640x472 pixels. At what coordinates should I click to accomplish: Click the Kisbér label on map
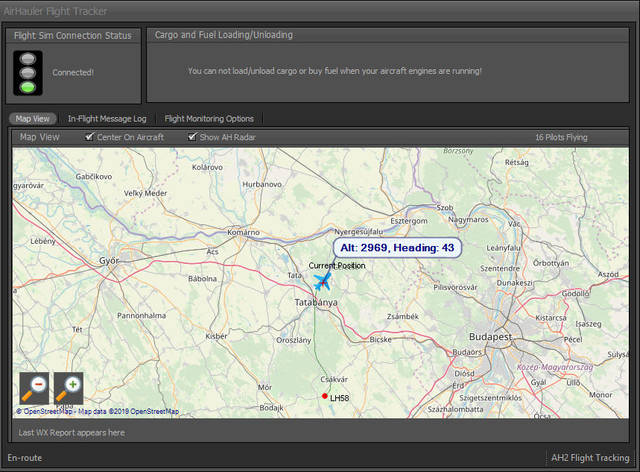pyautogui.click(x=216, y=336)
